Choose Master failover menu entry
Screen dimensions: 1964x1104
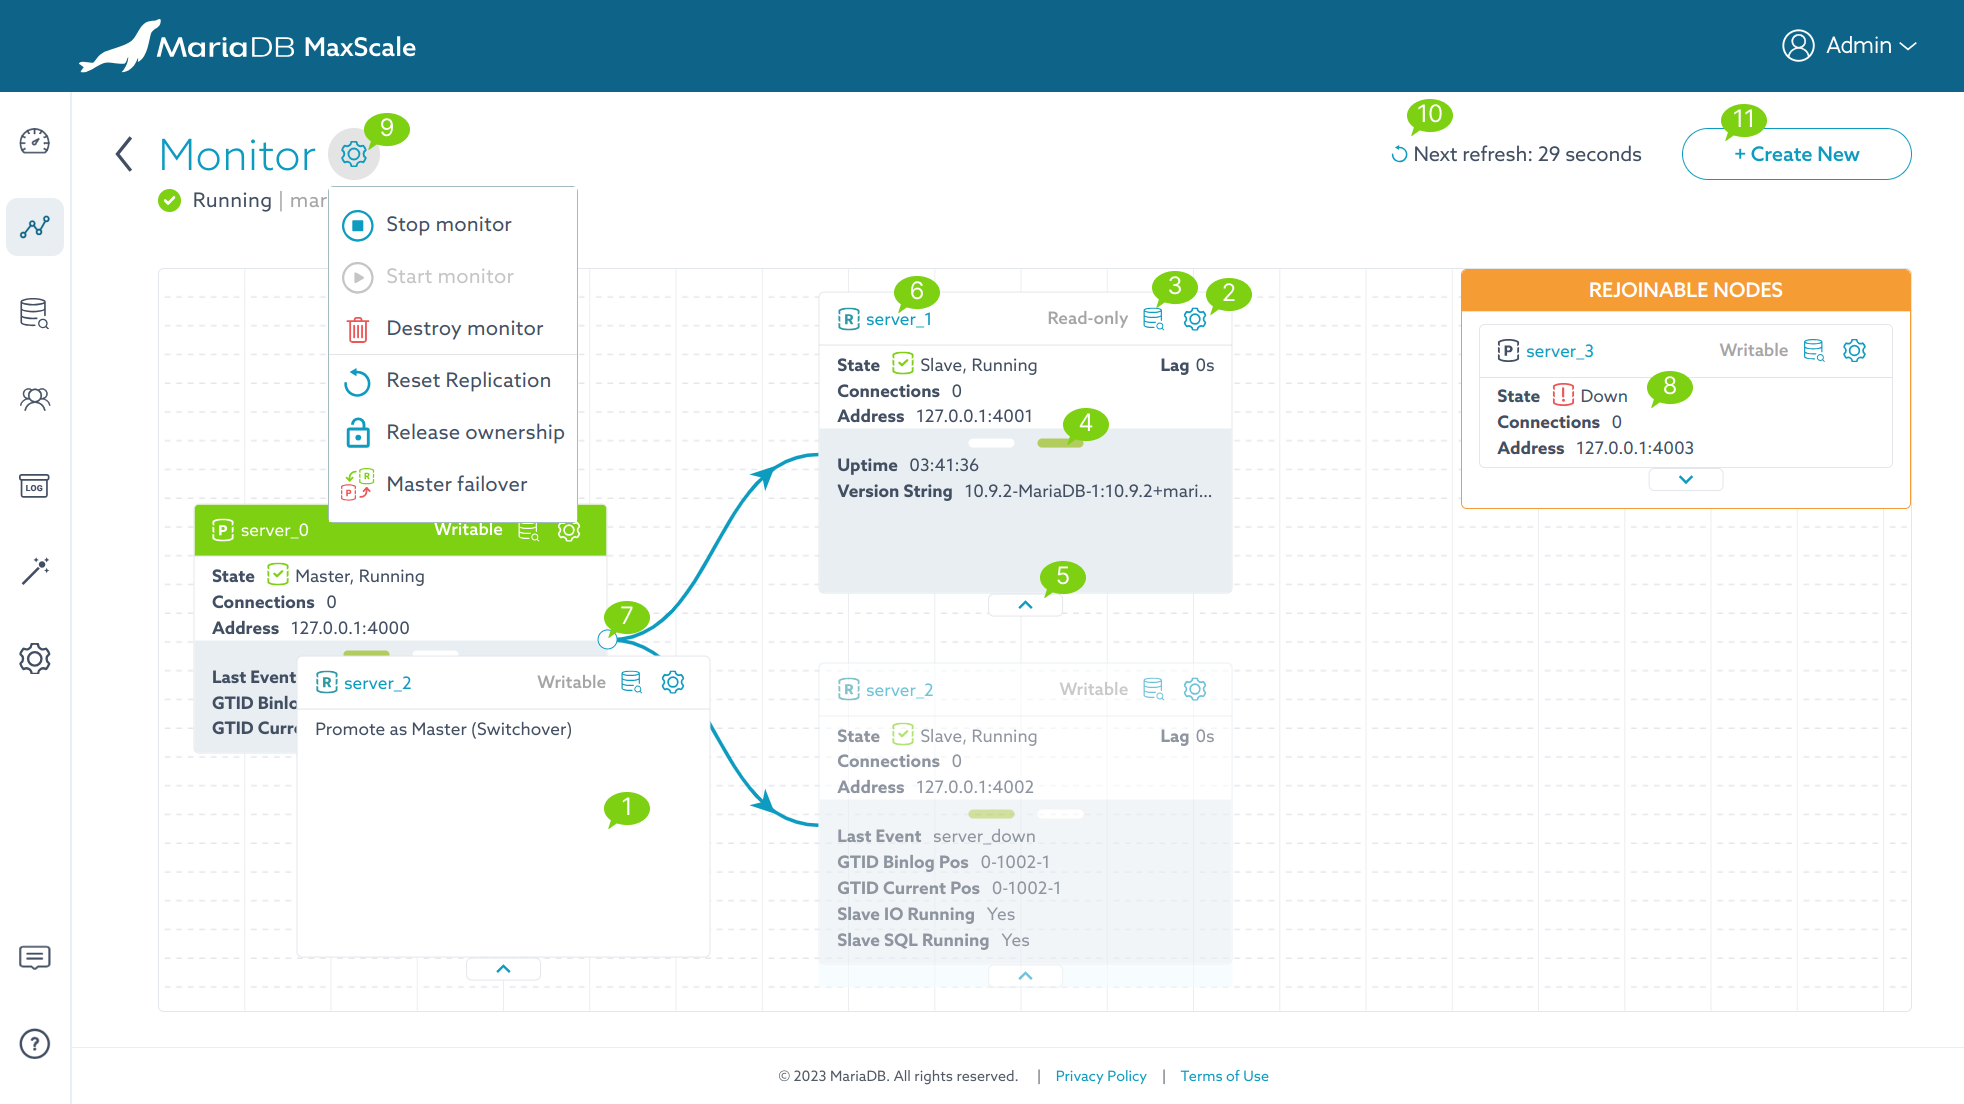pyautogui.click(x=456, y=485)
